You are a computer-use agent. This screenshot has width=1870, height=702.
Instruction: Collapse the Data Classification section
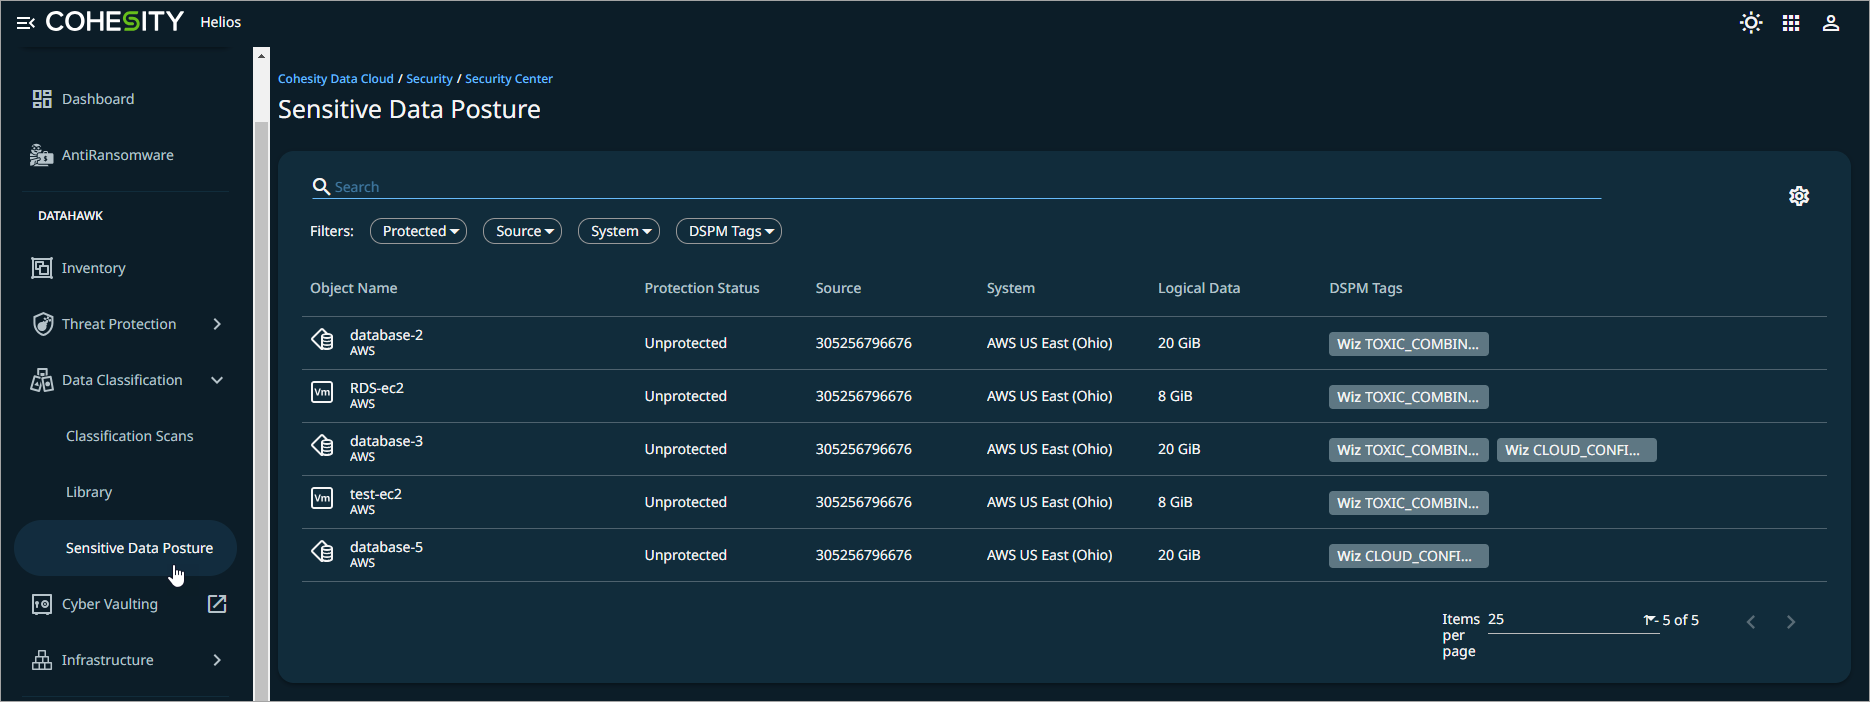point(217,380)
